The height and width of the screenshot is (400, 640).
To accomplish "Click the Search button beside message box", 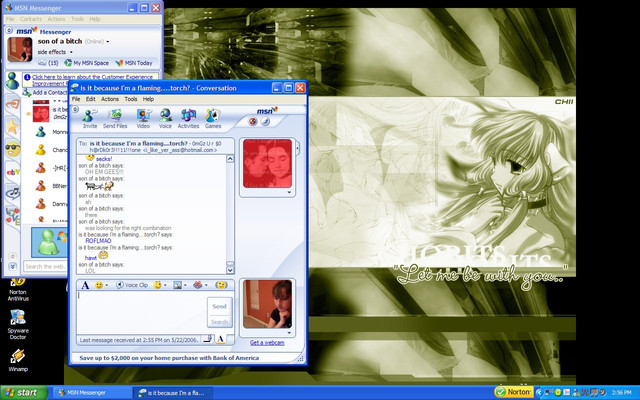I will pyautogui.click(x=219, y=322).
